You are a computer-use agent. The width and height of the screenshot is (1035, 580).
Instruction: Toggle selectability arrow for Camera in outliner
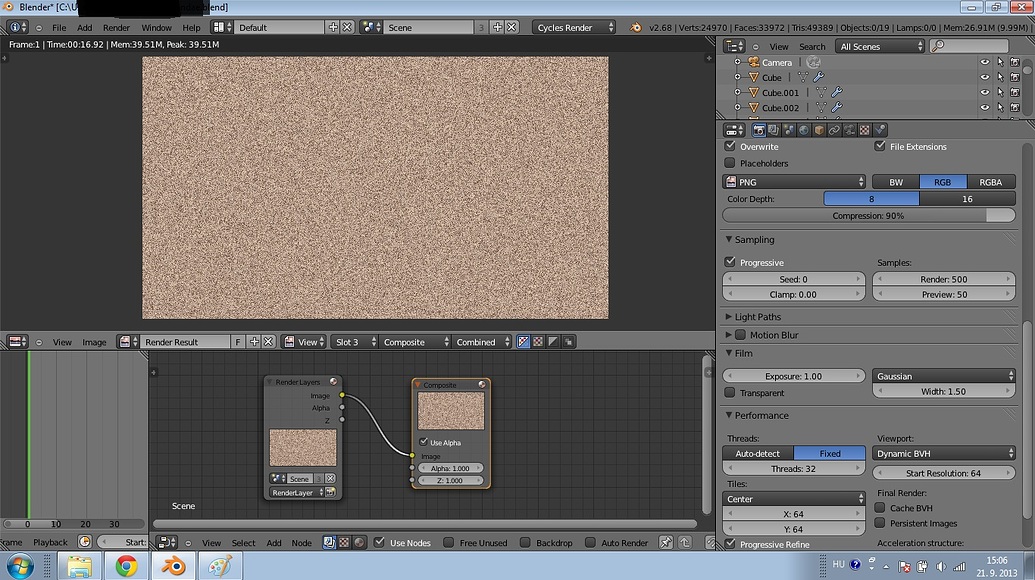(1000, 62)
